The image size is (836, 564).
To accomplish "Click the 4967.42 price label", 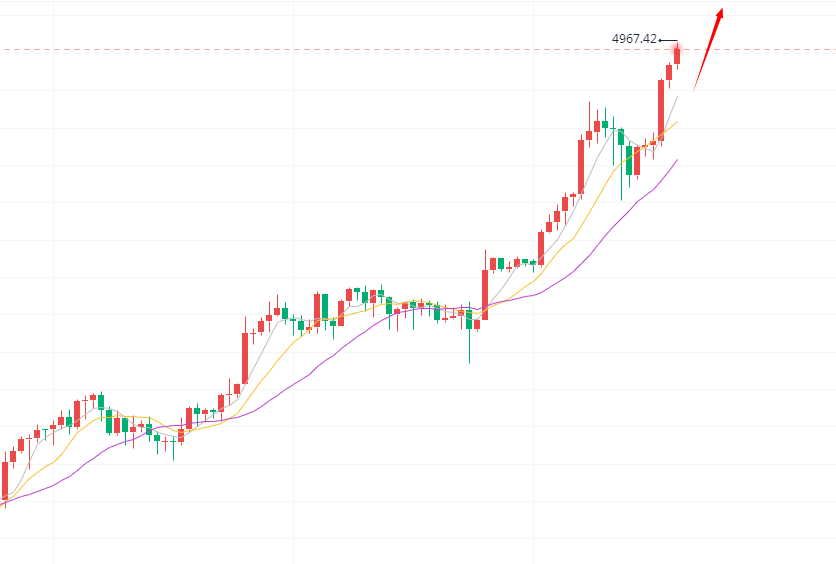I will click(x=634, y=39).
